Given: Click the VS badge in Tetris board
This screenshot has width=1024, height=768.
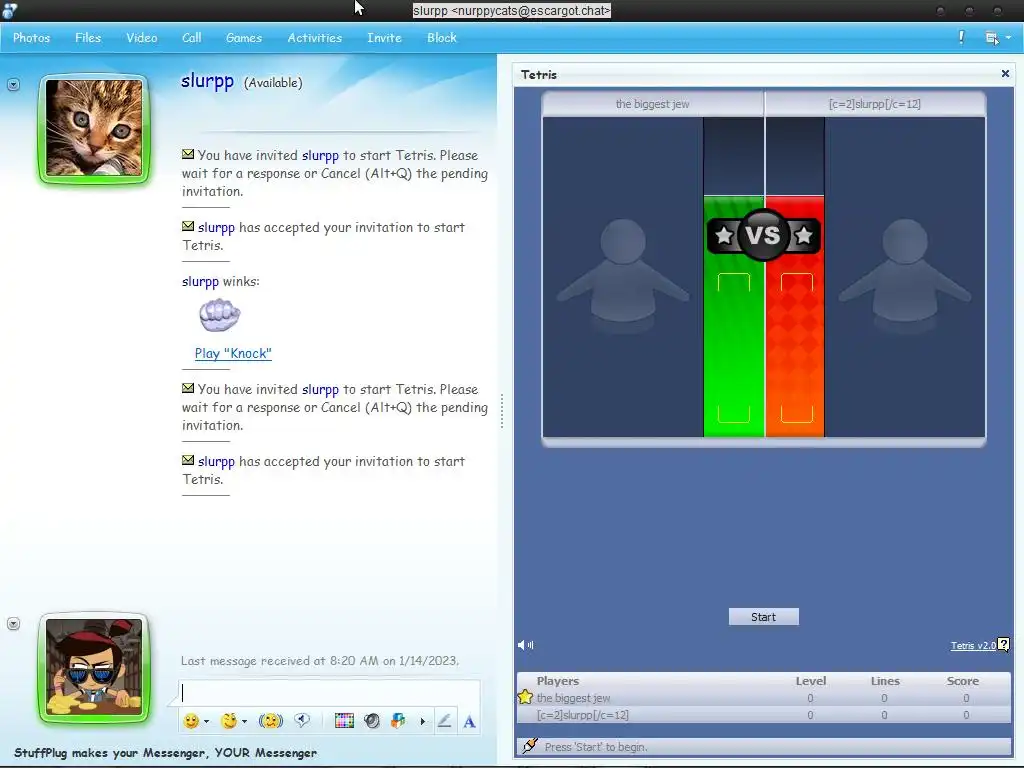Looking at the screenshot, I should 763,235.
